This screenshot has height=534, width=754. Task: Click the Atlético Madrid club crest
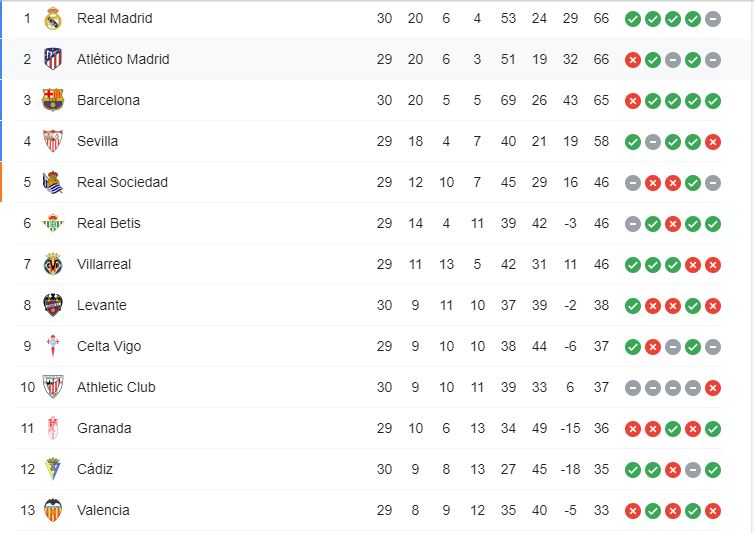(53, 59)
